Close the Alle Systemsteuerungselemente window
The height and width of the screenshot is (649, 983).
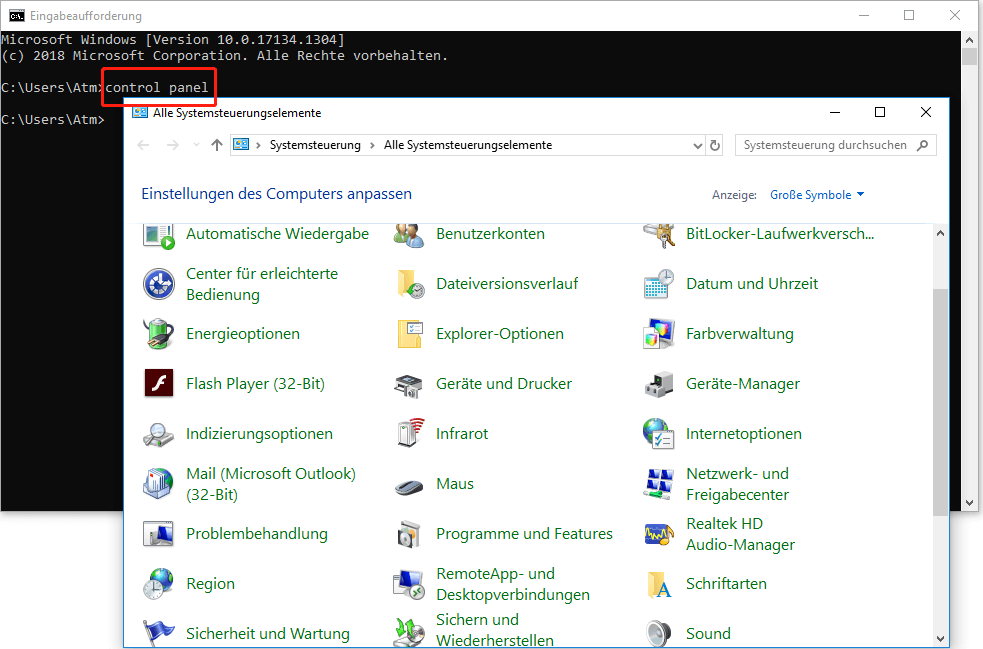pyautogui.click(x=925, y=112)
